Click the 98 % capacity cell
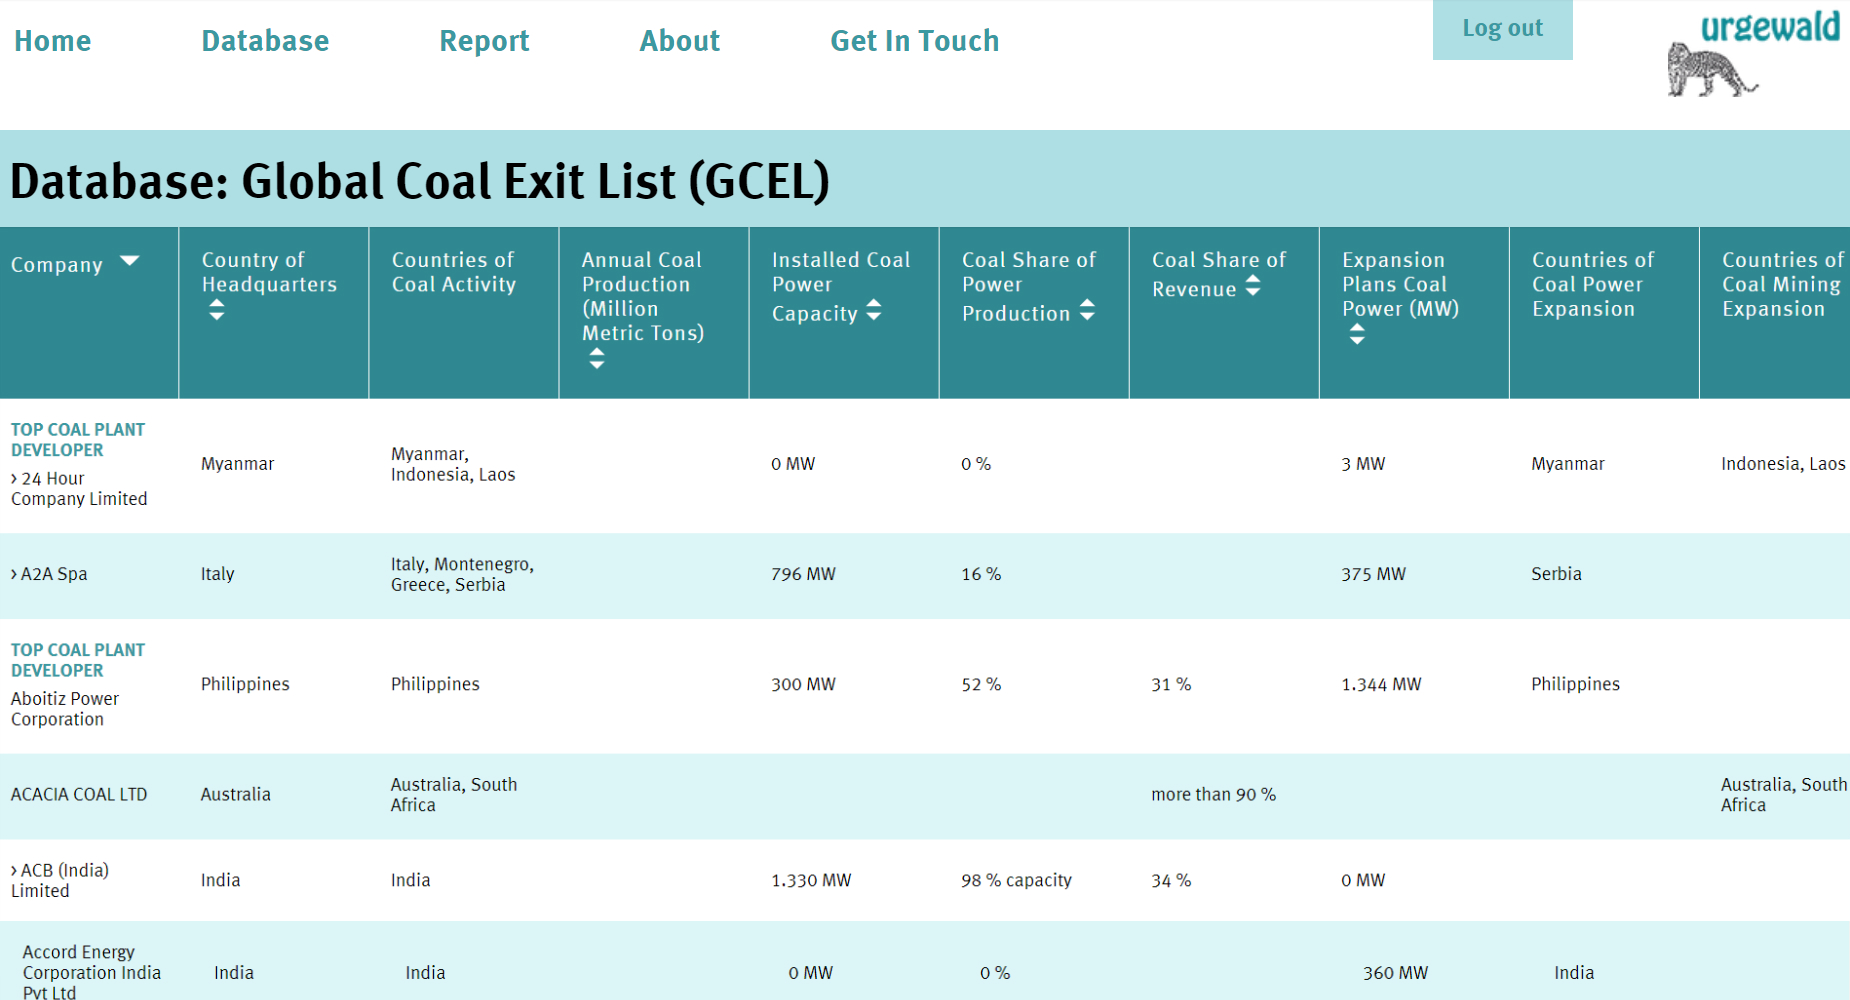The height and width of the screenshot is (1000, 1850). [1016, 880]
